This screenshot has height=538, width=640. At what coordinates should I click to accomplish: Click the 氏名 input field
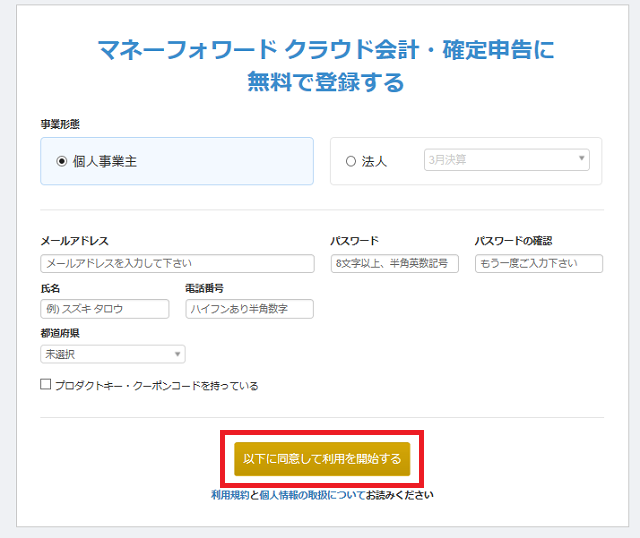click(104, 309)
